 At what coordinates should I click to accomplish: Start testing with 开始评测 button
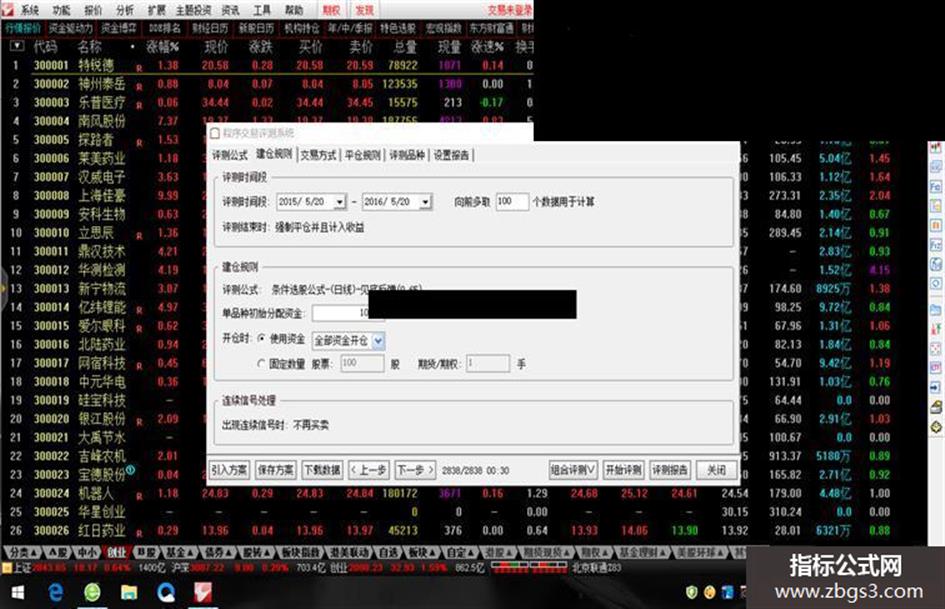coord(623,470)
